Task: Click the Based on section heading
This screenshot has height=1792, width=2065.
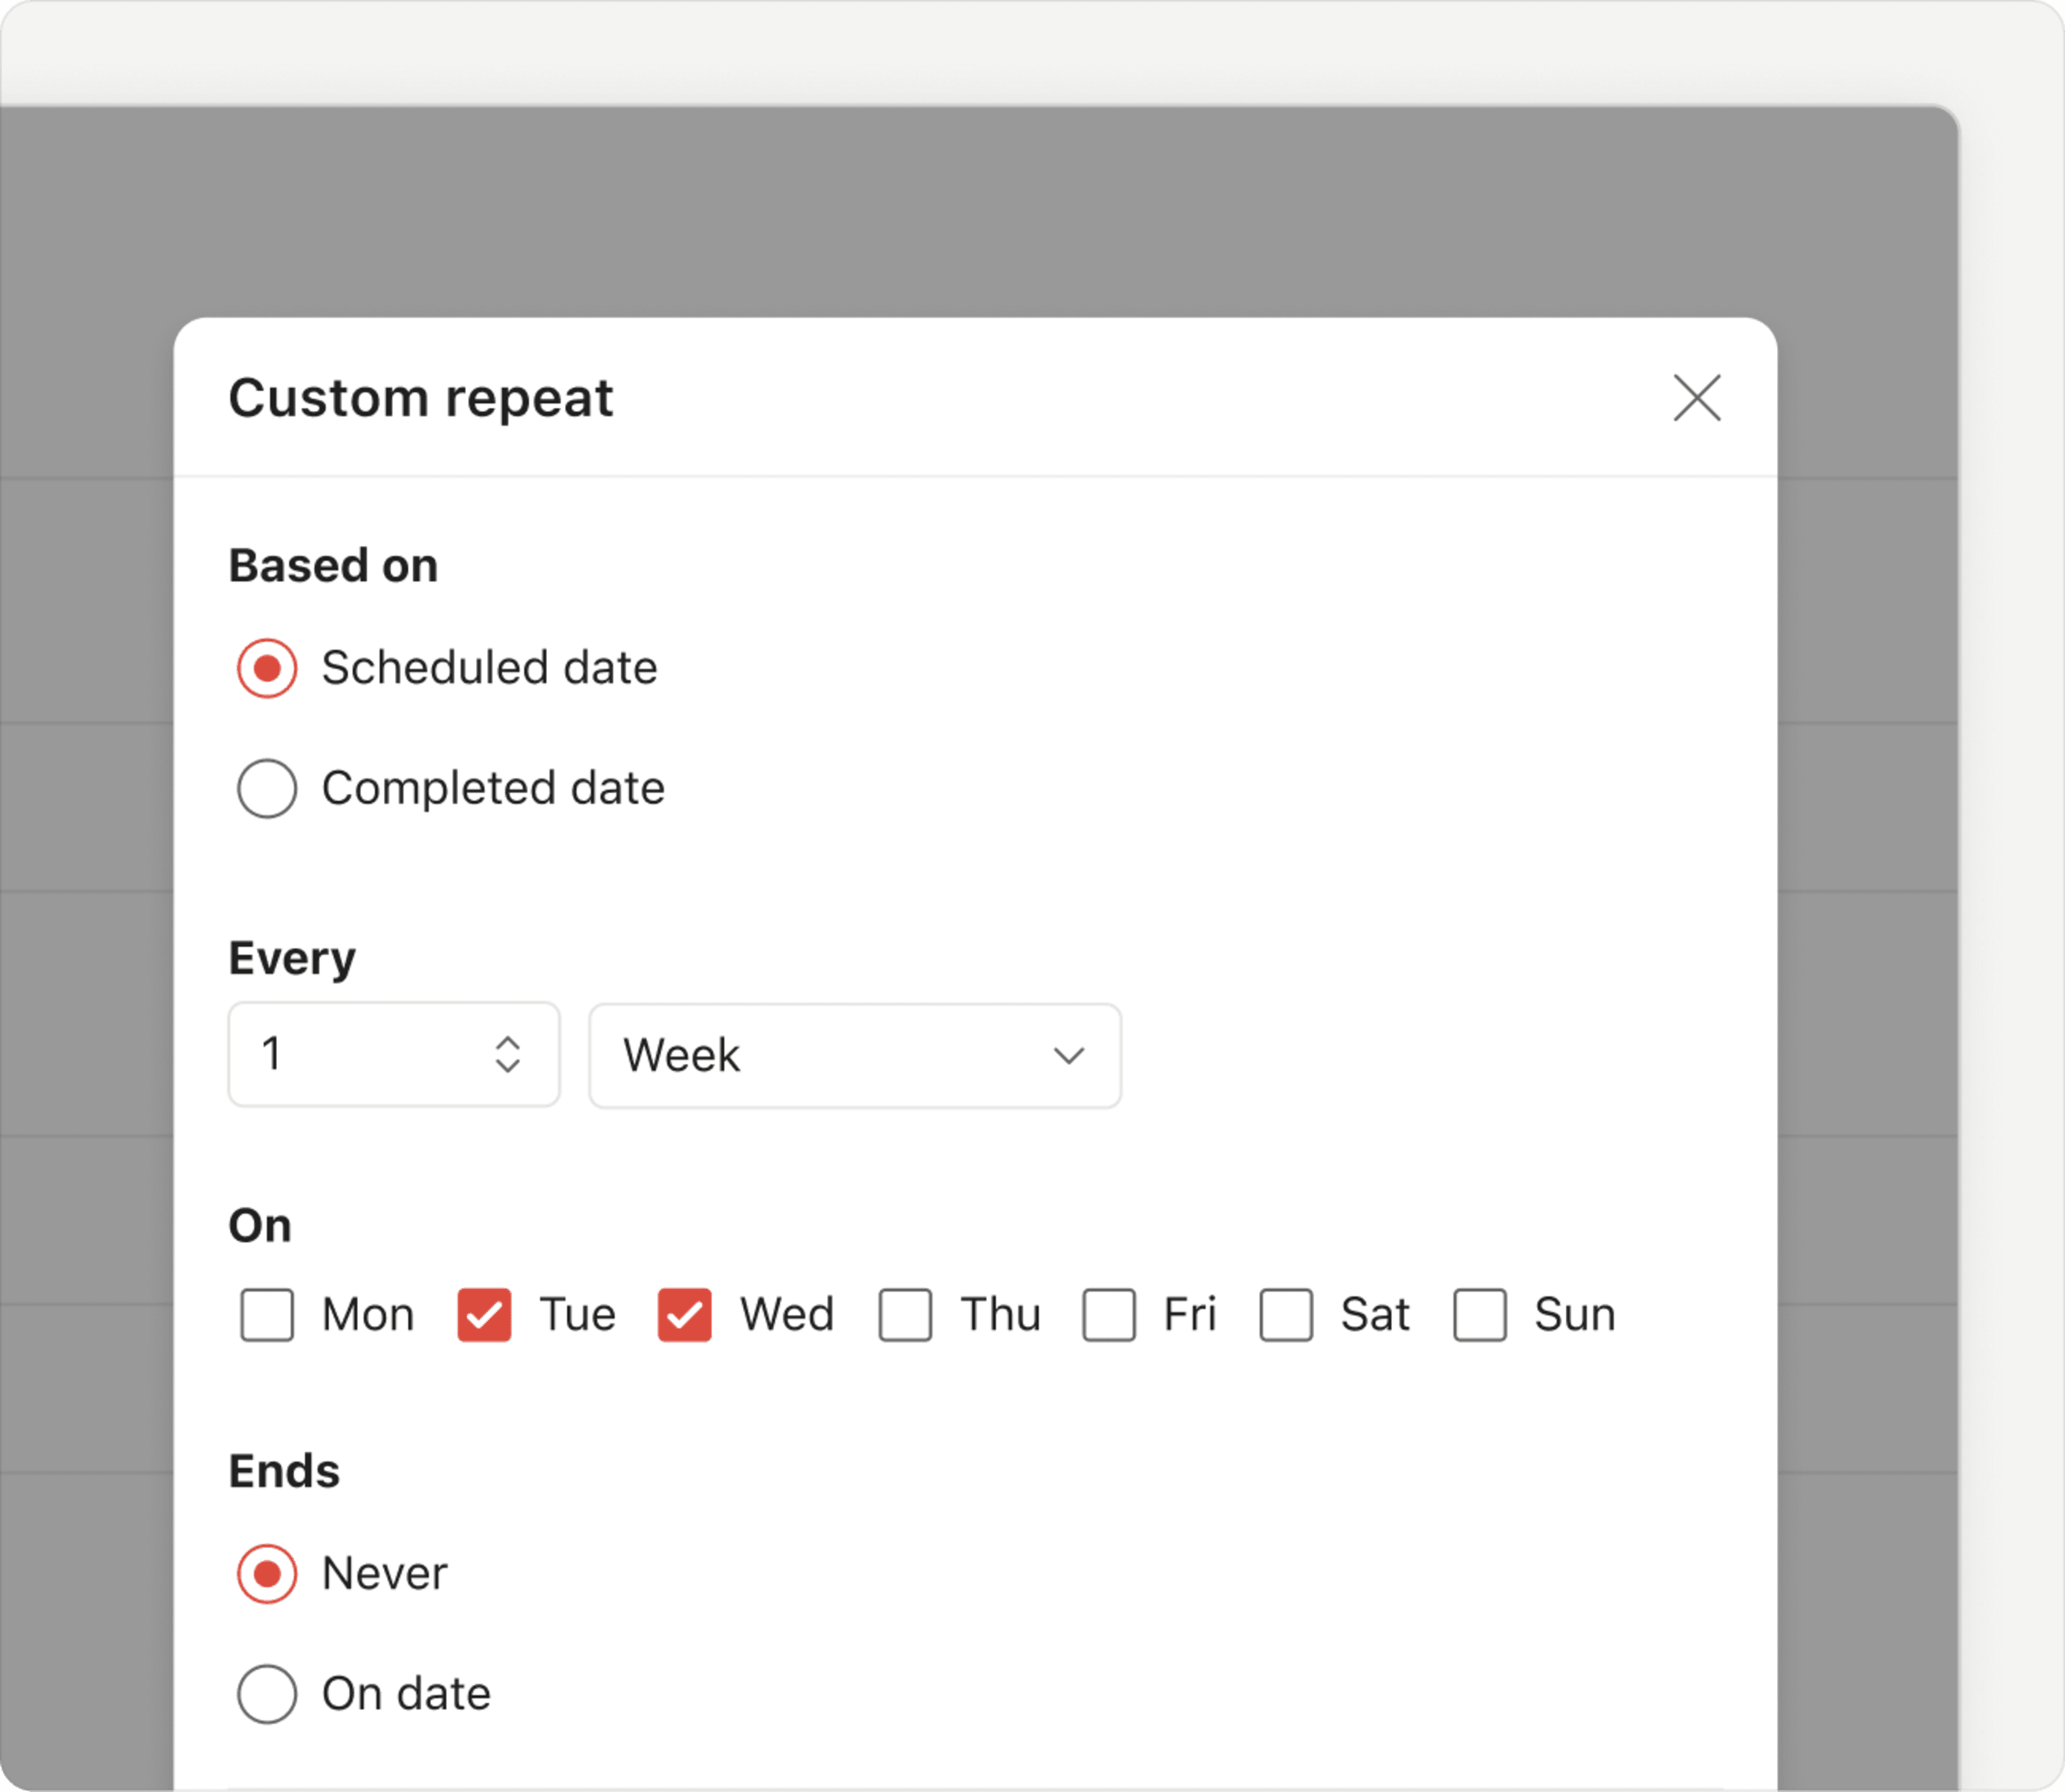Action: pos(333,565)
